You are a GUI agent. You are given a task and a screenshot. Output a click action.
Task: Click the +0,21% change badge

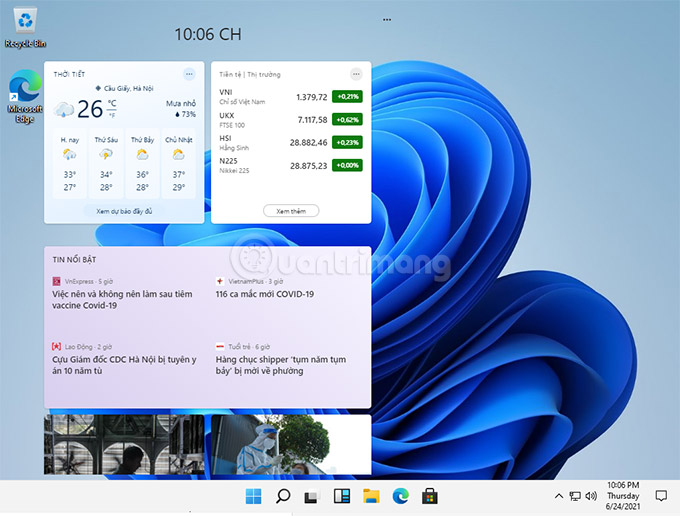(x=347, y=96)
